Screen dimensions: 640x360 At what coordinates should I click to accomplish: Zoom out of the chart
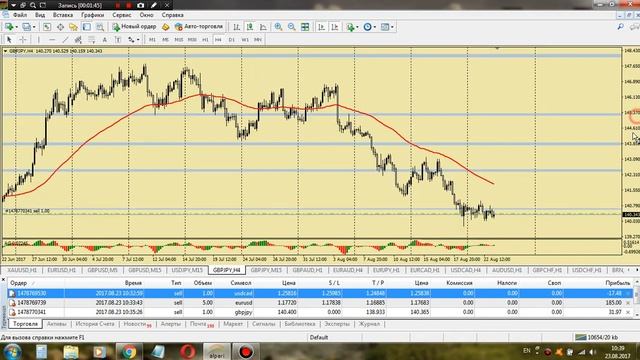(292, 27)
